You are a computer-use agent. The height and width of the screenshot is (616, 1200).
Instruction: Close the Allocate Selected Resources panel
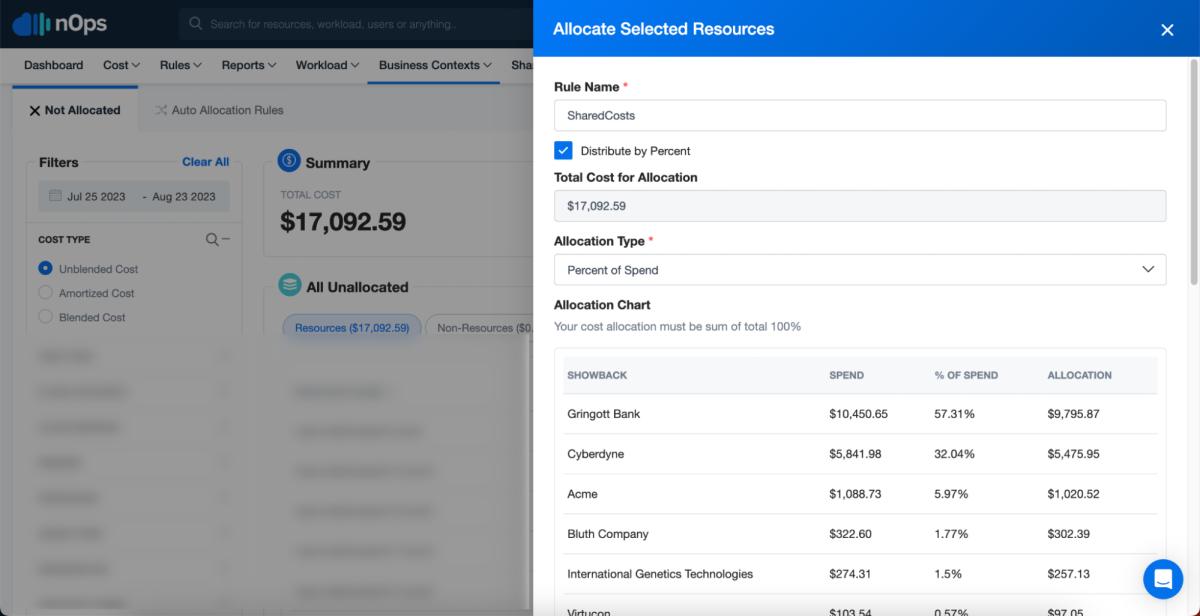[1167, 30]
